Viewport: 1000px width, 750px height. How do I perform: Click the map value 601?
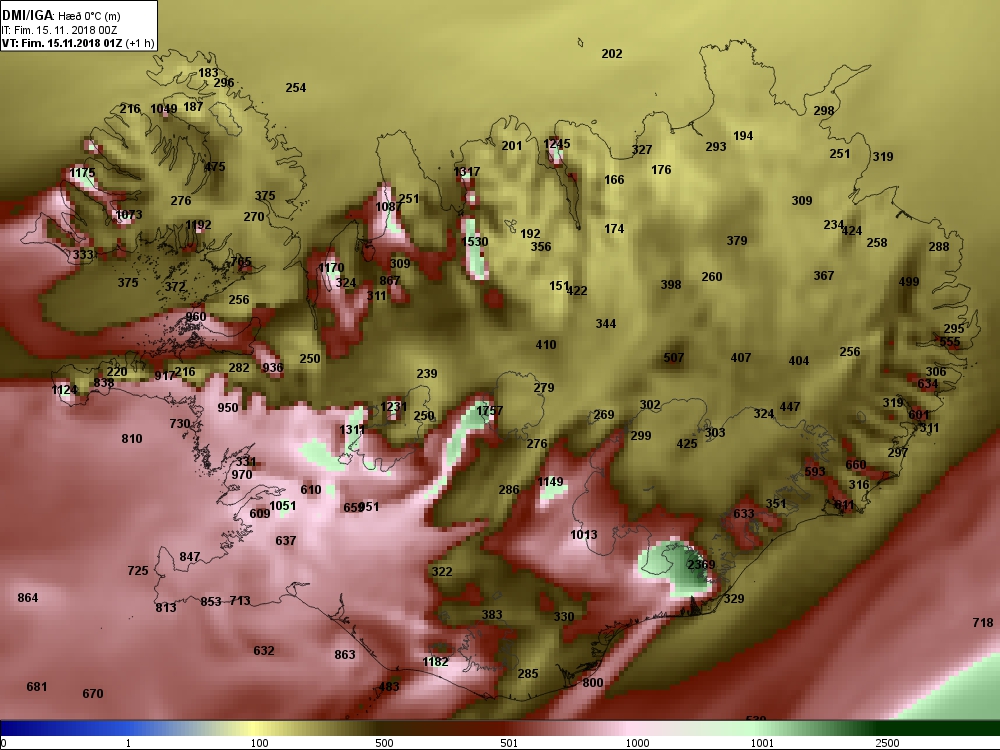pyautogui.click(x=918, y=415)
